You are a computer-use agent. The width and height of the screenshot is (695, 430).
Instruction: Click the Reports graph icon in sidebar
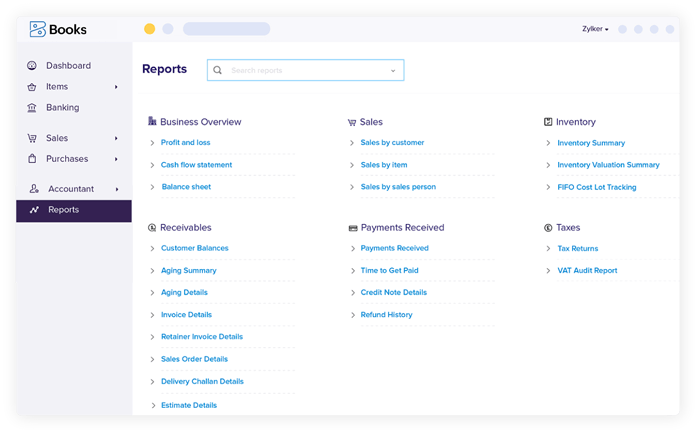tap(34, 210)
